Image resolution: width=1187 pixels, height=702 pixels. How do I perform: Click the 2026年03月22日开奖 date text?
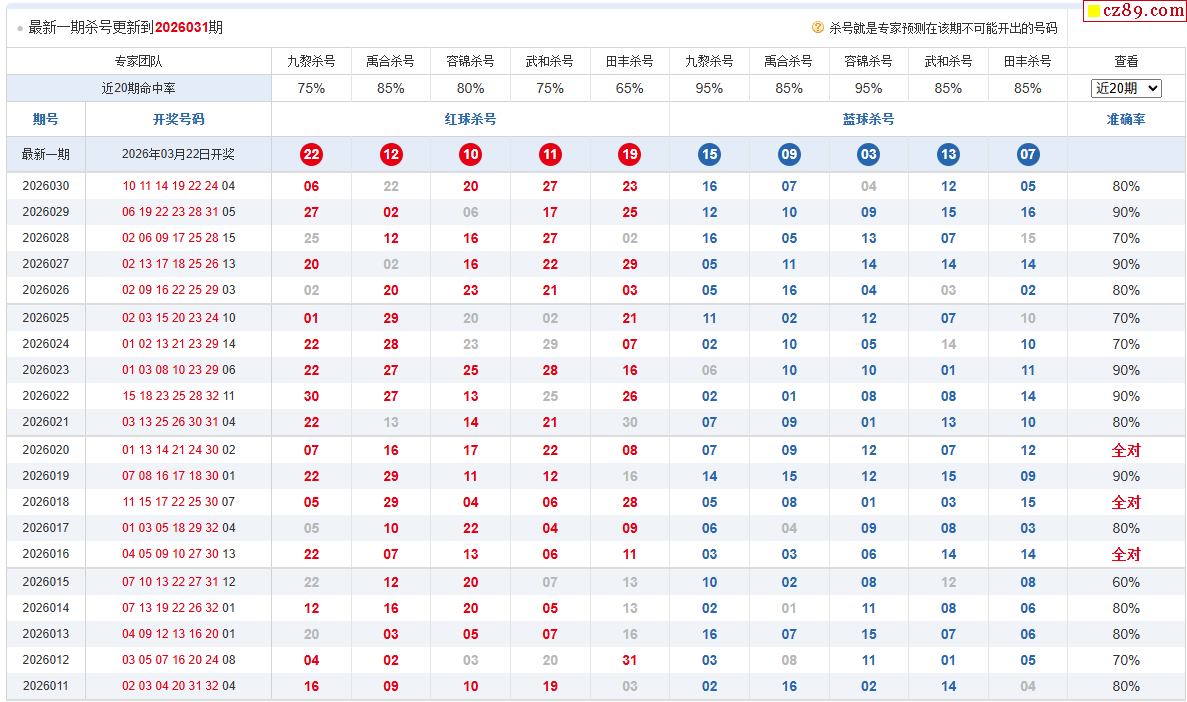tap(178, 154)
